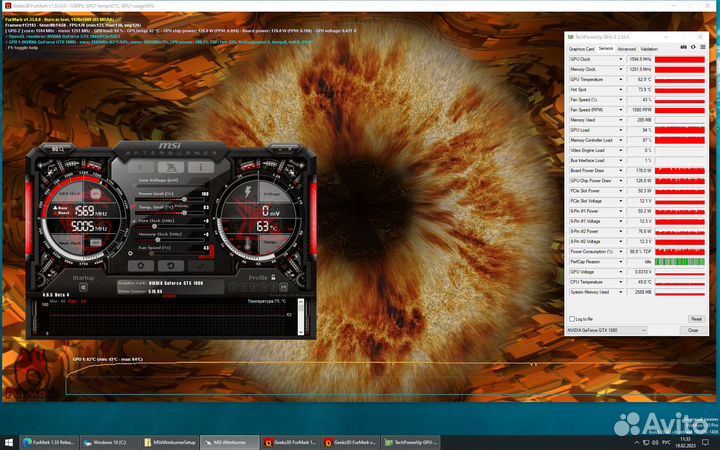Click FurMark GPU temperature graph label
The image size is (720, 450).
pos(107,360)
